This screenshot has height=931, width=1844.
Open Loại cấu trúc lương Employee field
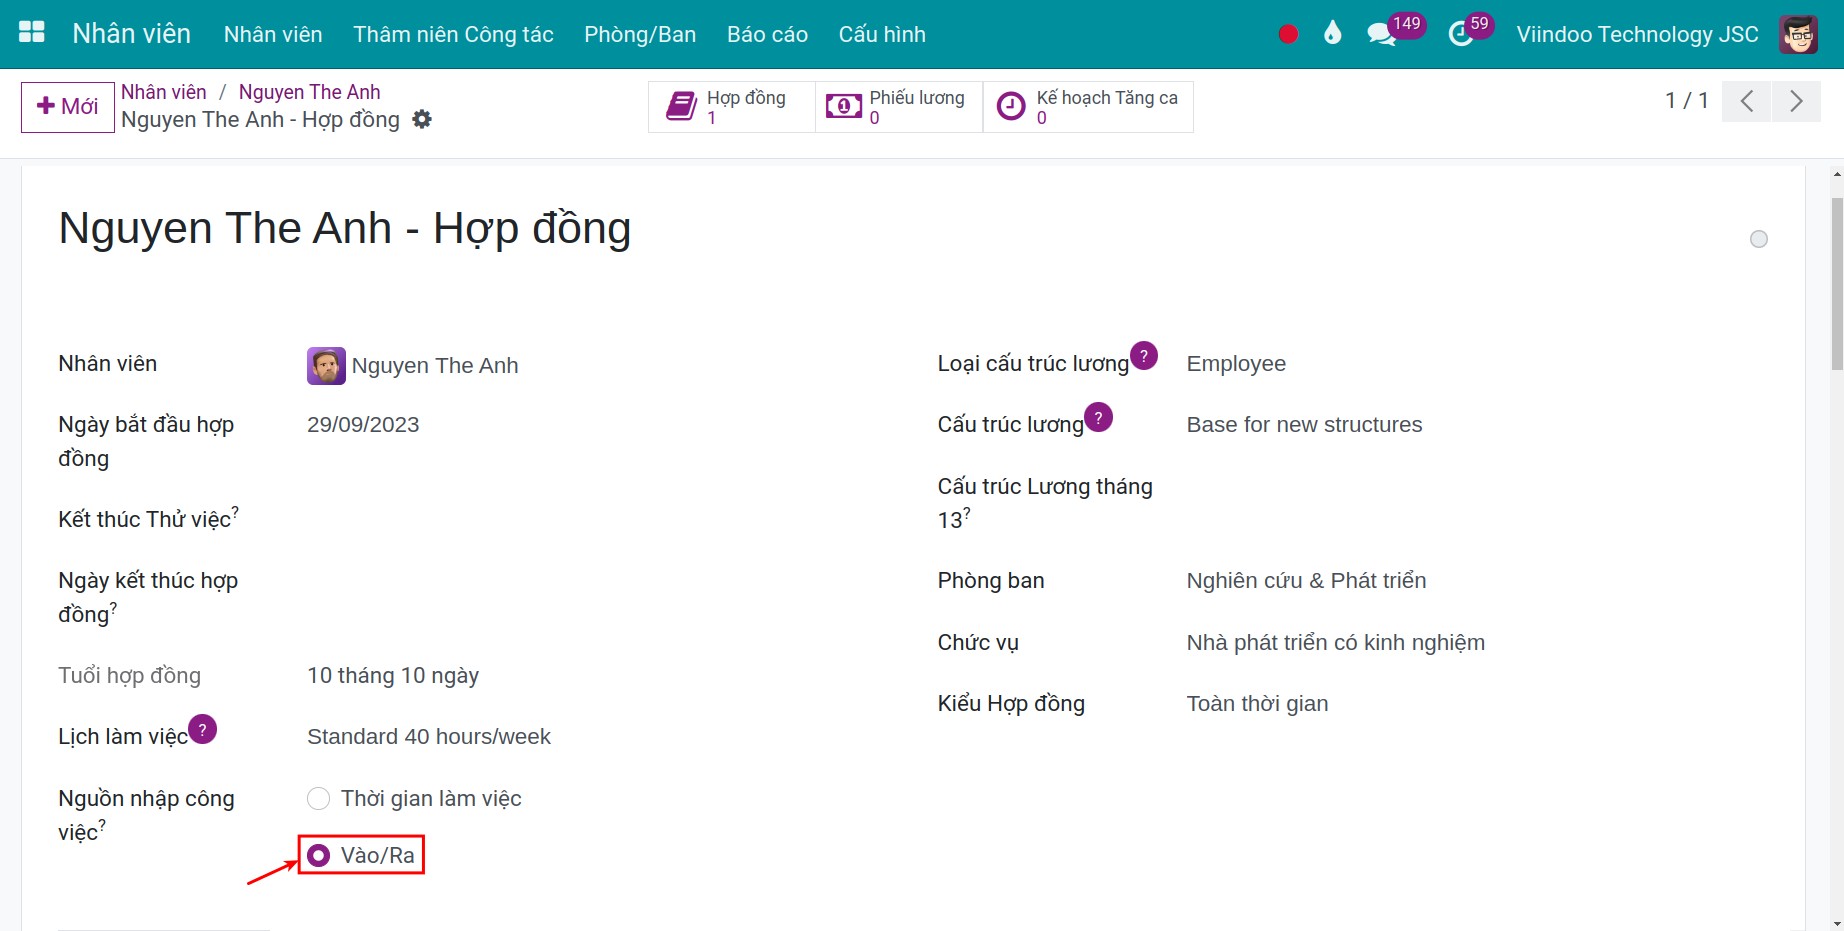click(x=1236, y=364)
